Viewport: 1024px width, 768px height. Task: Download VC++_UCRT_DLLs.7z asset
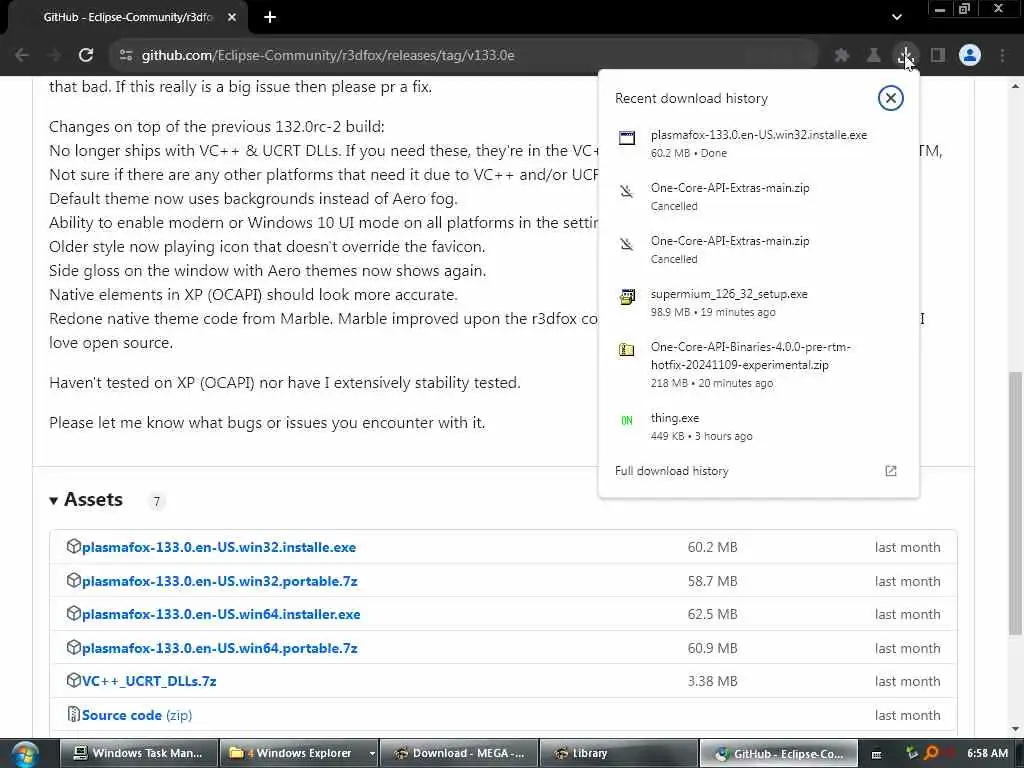point(149,680)
